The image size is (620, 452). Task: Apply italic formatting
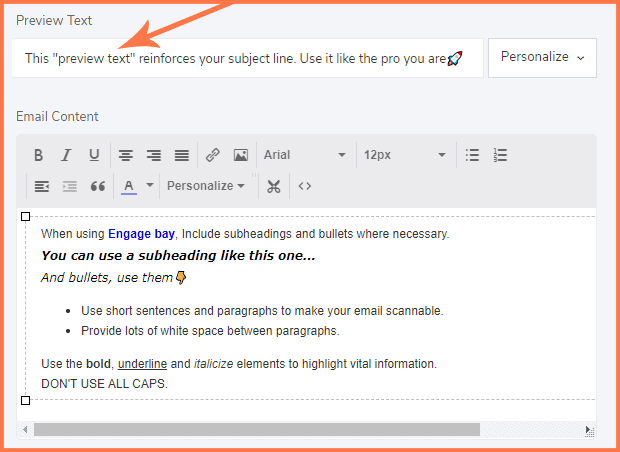click(66, 155)
